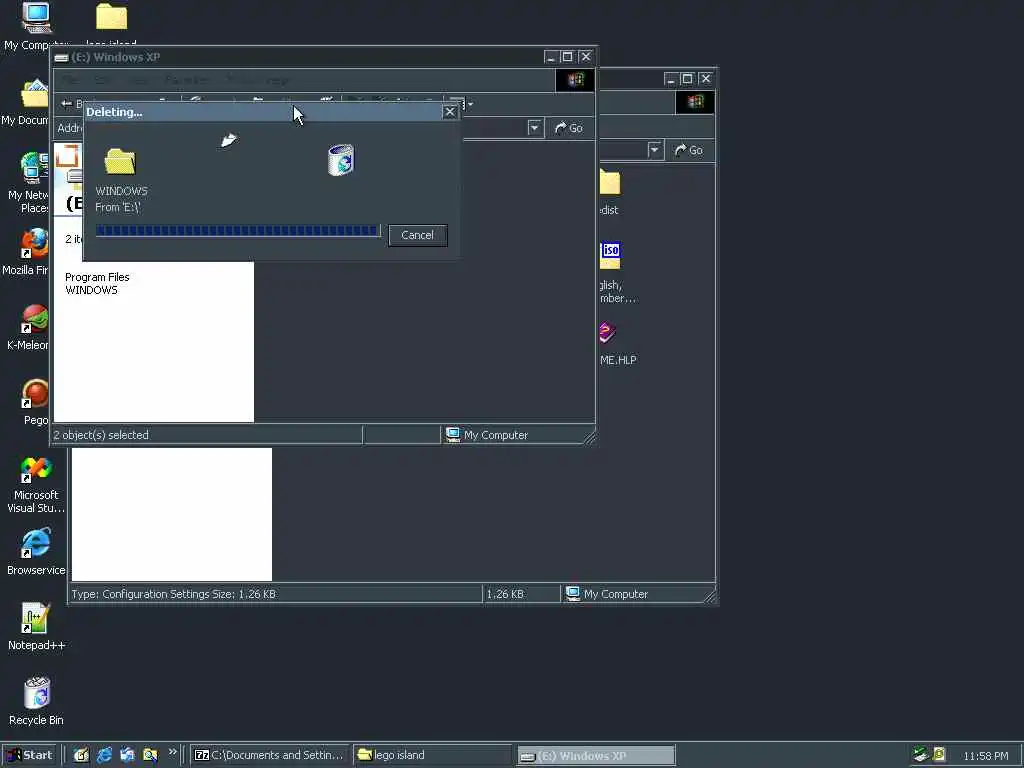The height and width of the screenshot is (768, 1024).
Task: Click 'Type: Configuration Settings' status bar text
Action: [x=173, y=594]
